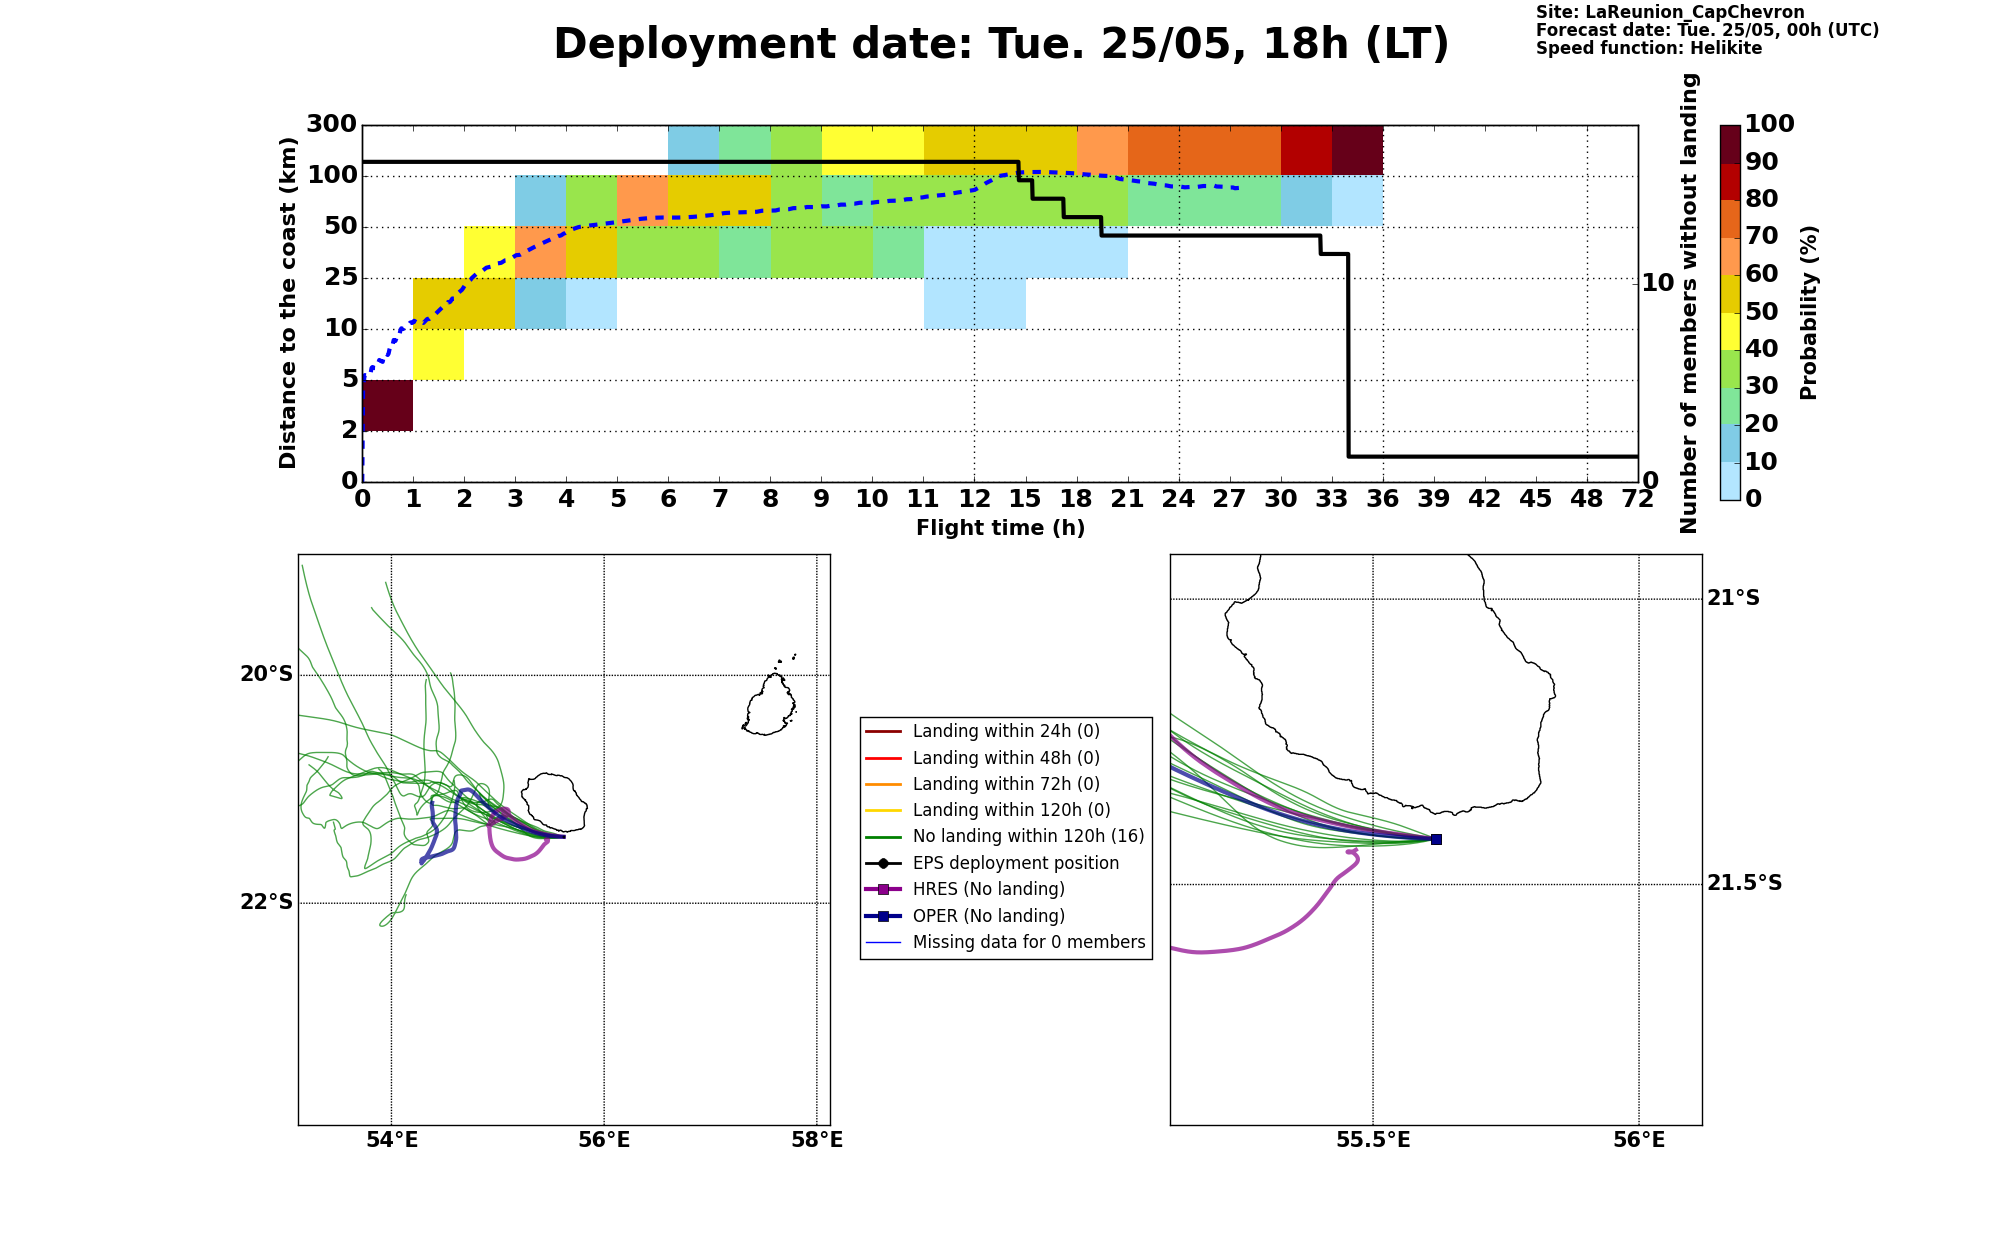Click the dark red cell at 33-36h top row
This screenshot has width=2000, height=1250.
click(x=1357, y=150)
